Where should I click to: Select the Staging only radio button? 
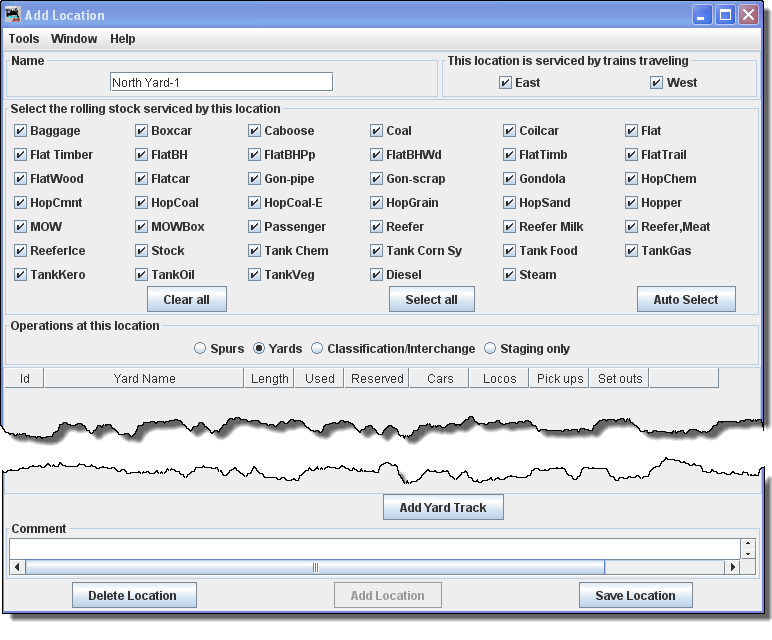(x=490, y=349)
